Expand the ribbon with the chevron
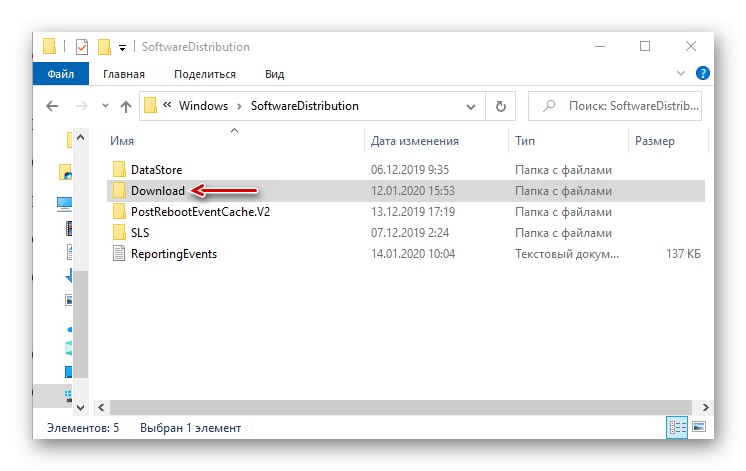Image resolution: width=746 pixels, height=471 pixels. coord(684,74)
